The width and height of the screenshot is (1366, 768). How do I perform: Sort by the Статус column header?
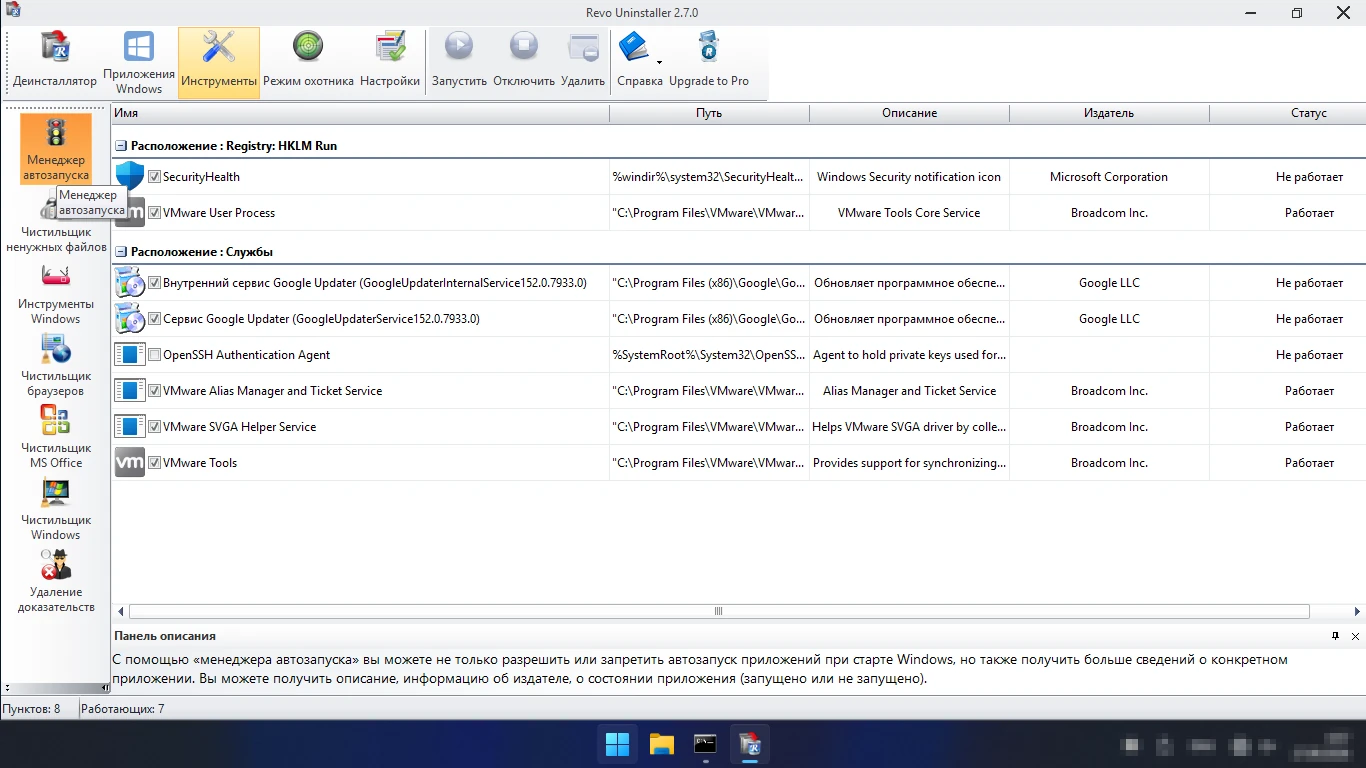point(1288,113)
